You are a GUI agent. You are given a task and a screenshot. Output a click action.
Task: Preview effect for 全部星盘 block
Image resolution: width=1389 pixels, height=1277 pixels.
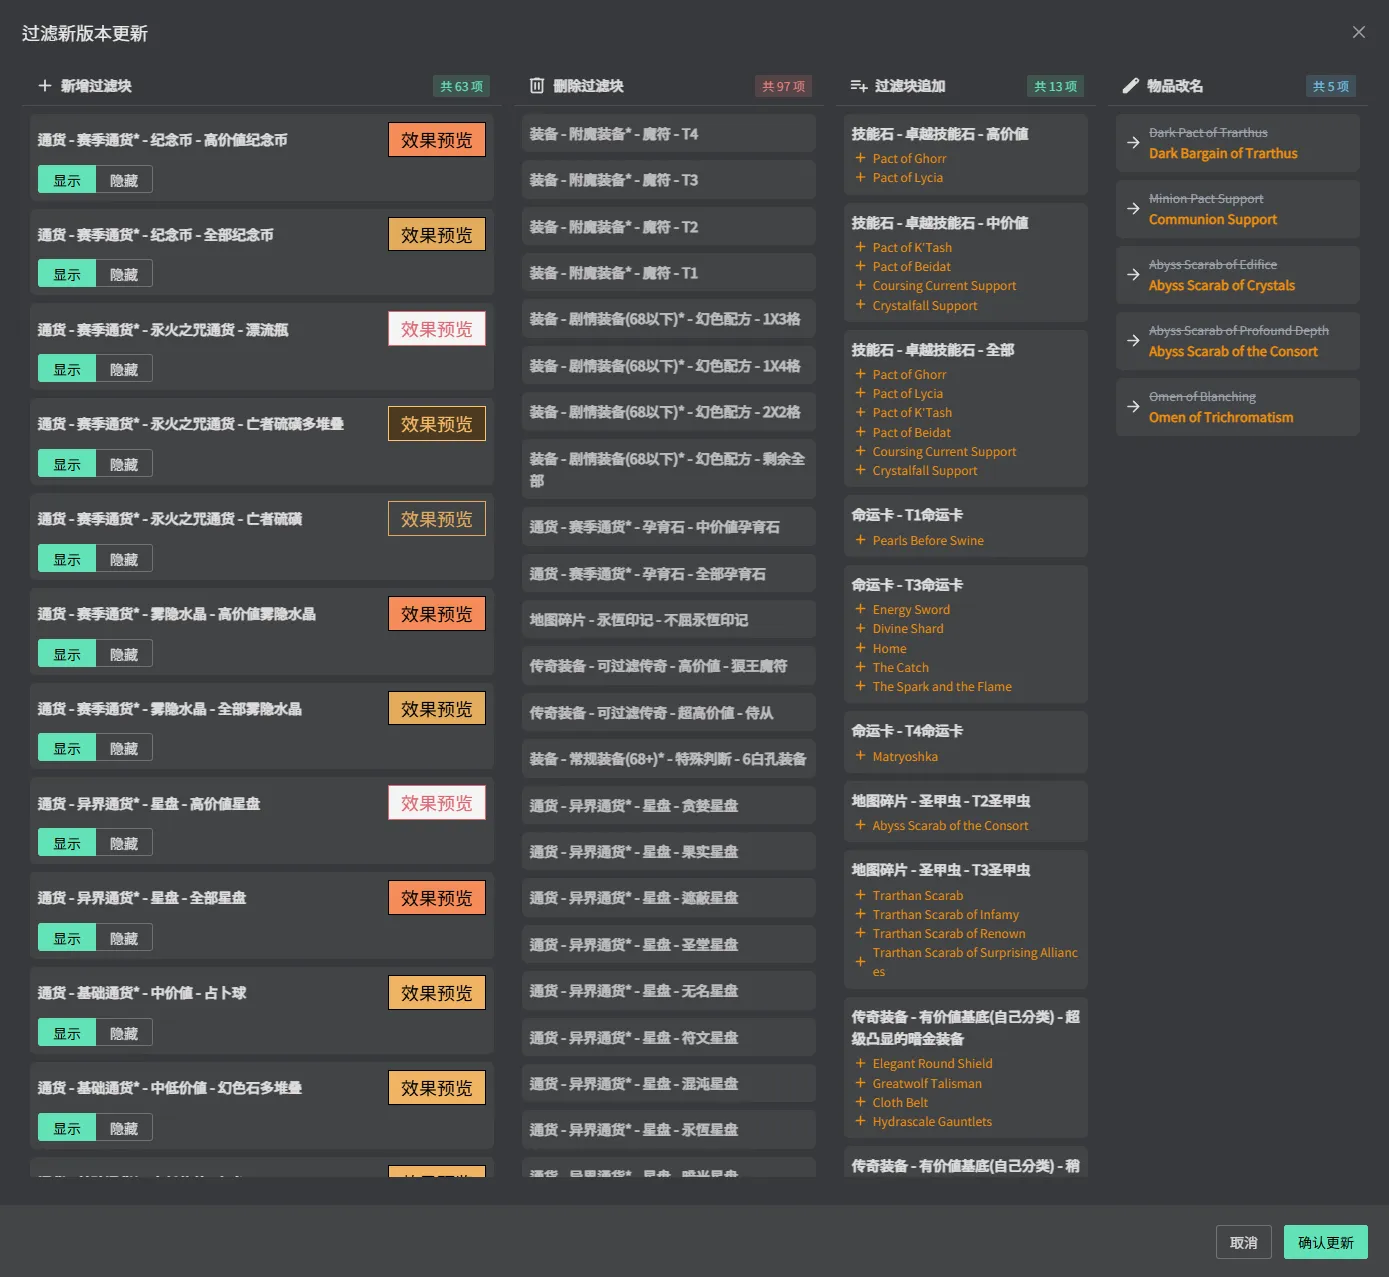click(x=437, y=898)
